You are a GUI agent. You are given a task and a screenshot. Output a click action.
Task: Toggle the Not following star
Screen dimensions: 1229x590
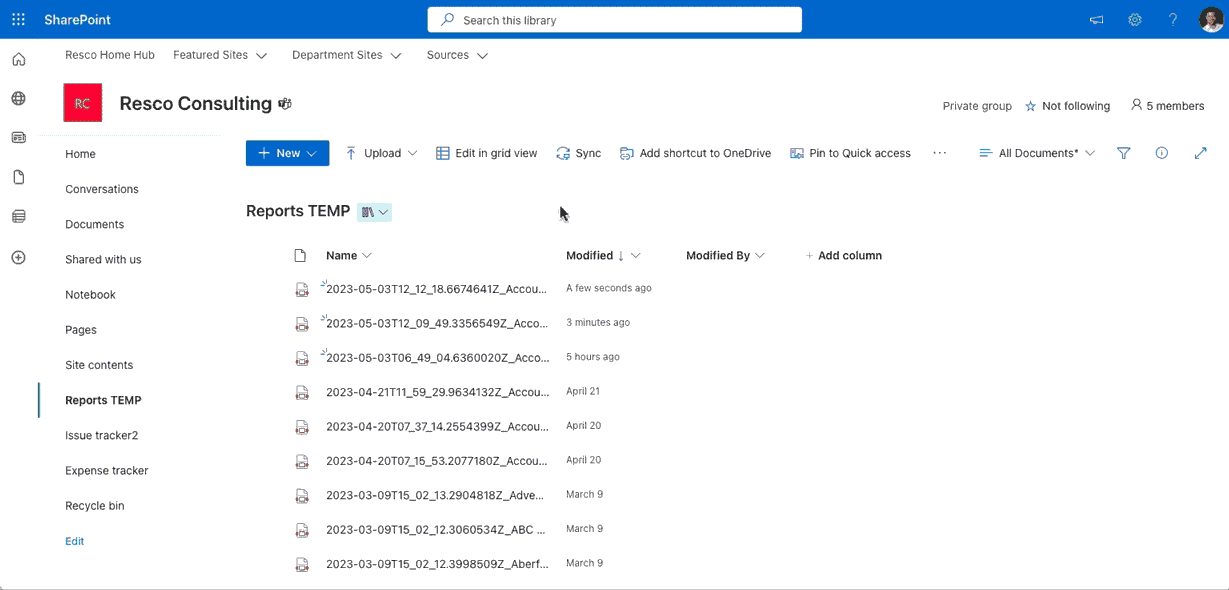pyautogui.click(x=1031, y=106)
